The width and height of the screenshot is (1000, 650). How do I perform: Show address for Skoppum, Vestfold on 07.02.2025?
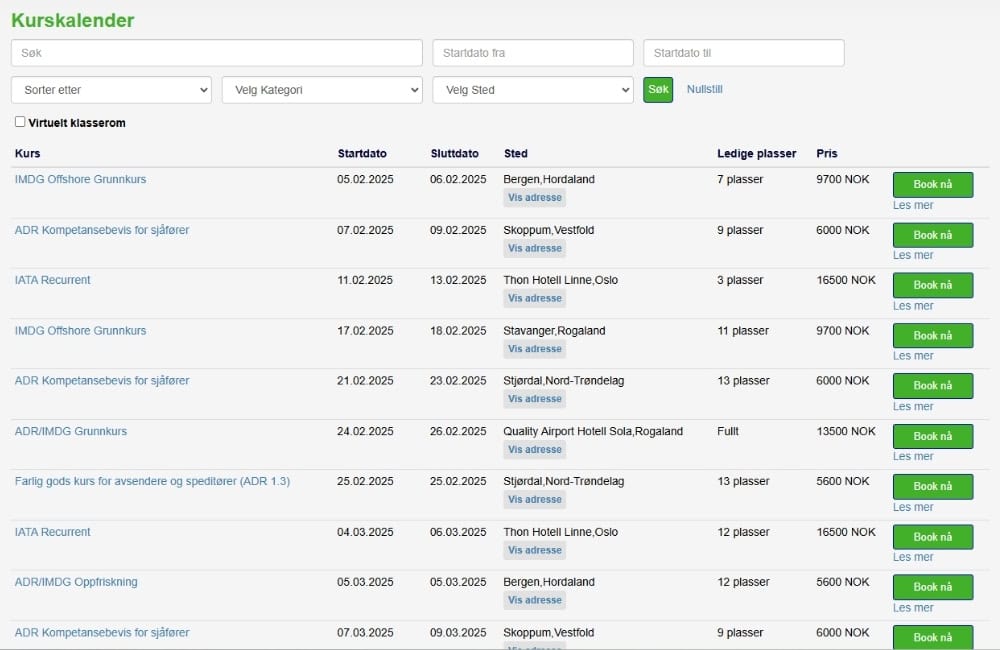(x=534, y=248)
